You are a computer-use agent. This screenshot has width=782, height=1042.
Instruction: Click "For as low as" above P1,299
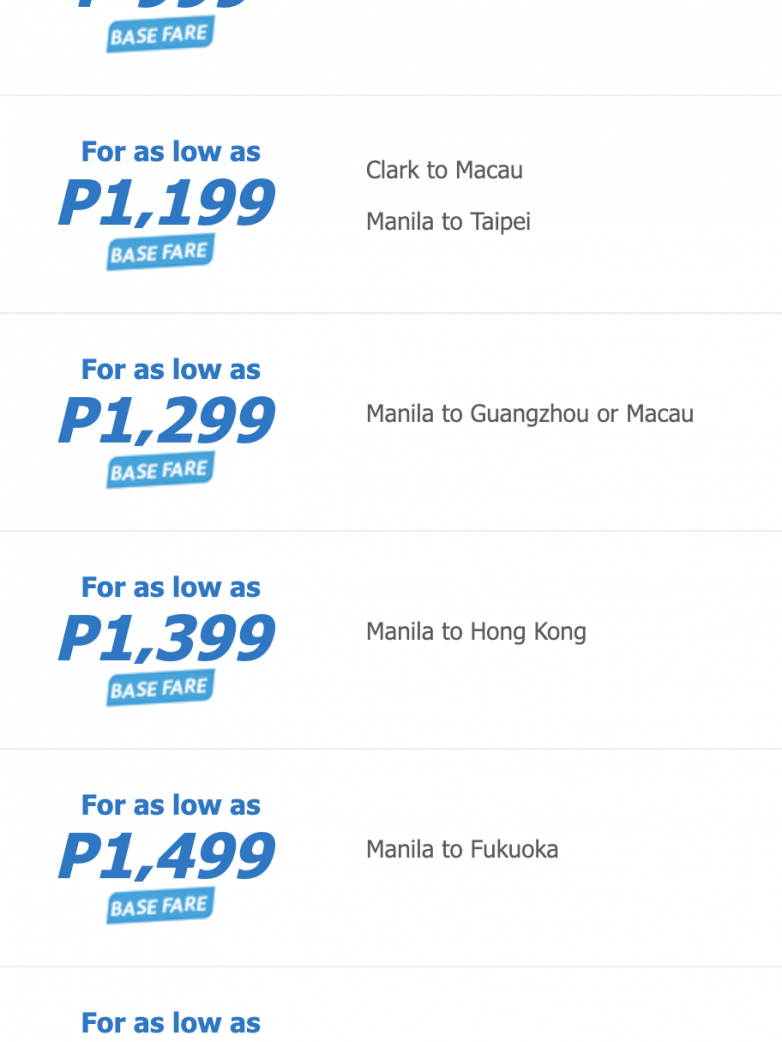pyautogui.click(x=171, y=370)
